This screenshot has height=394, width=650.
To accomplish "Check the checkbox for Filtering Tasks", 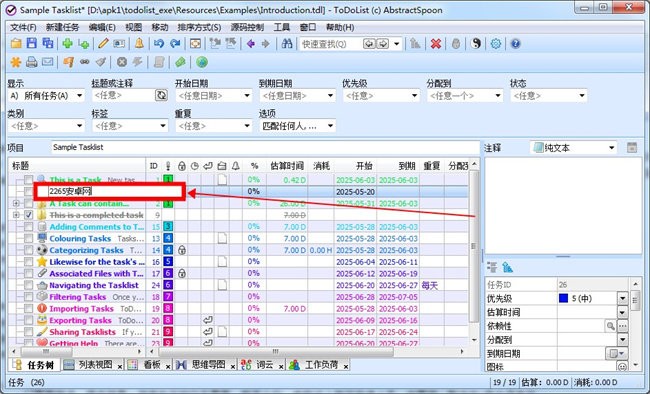I will pos(28,297).
